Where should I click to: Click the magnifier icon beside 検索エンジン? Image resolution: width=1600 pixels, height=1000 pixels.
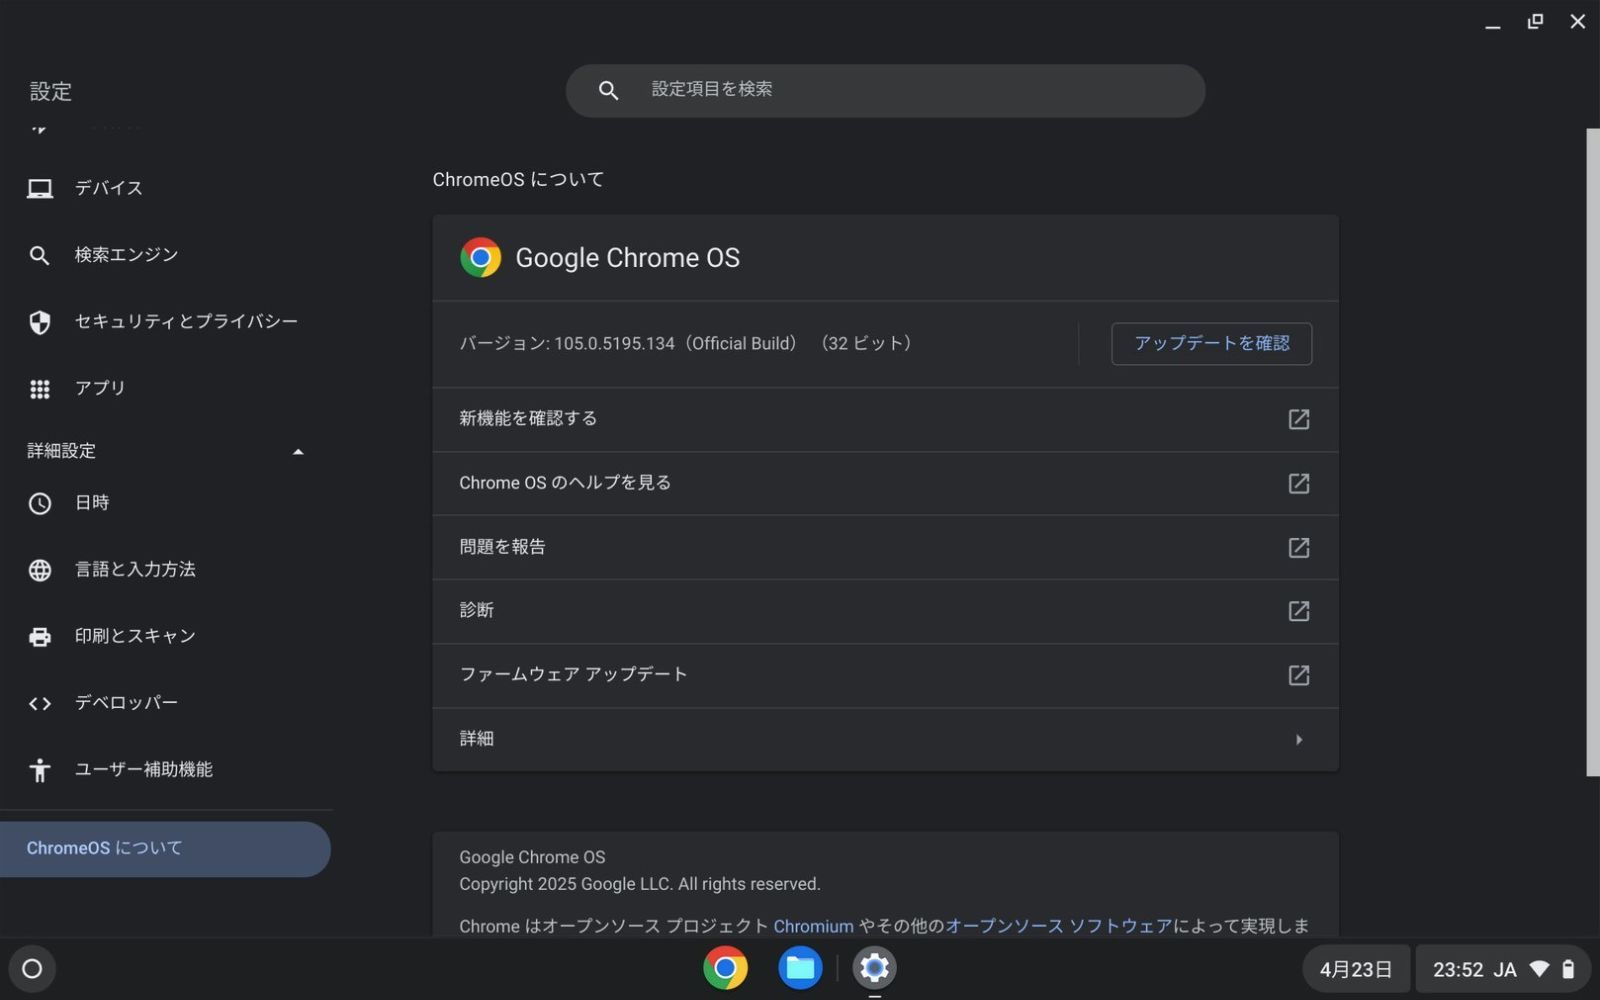click(x=40, y=255)
